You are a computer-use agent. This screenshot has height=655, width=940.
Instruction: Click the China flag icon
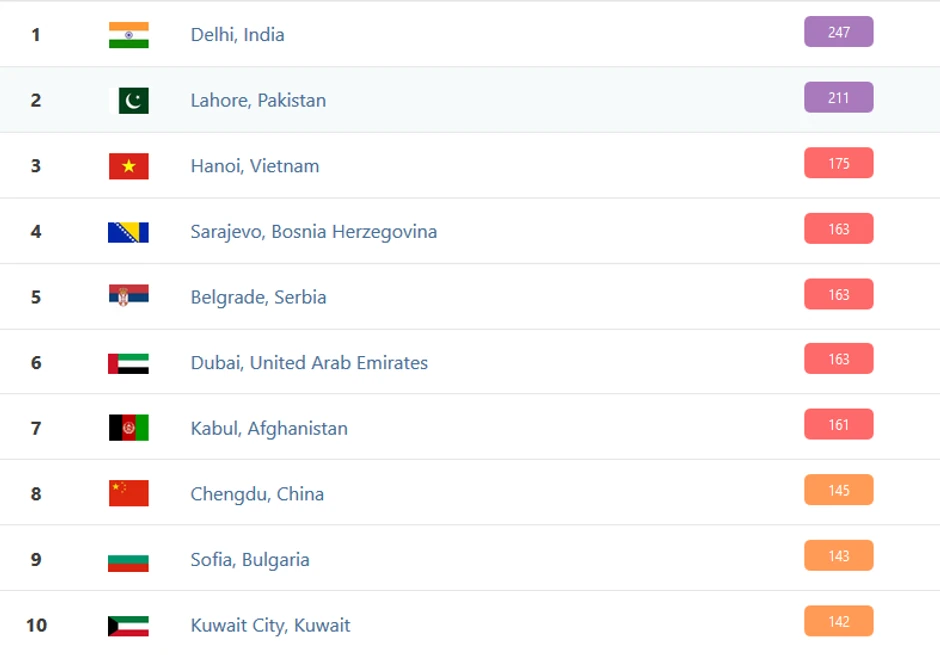128,493
